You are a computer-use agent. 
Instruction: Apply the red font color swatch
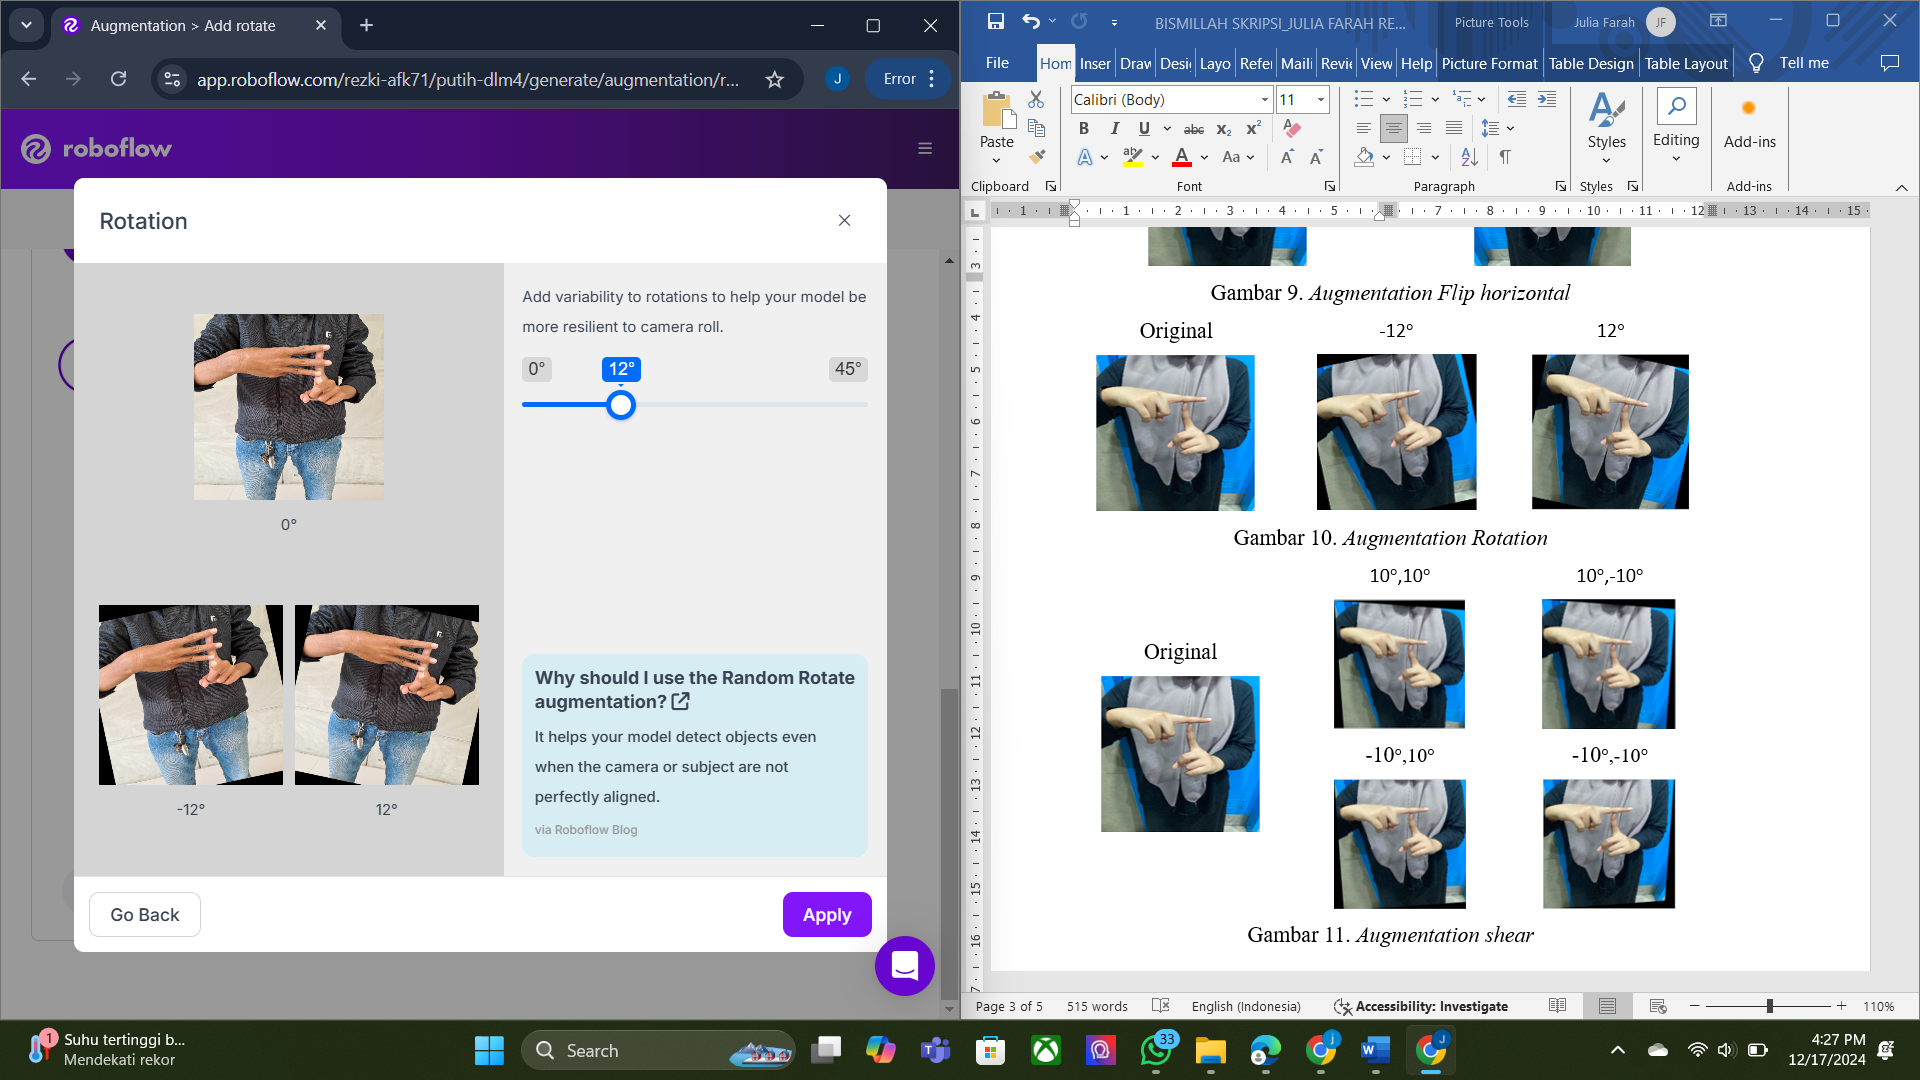point(1182,157)
